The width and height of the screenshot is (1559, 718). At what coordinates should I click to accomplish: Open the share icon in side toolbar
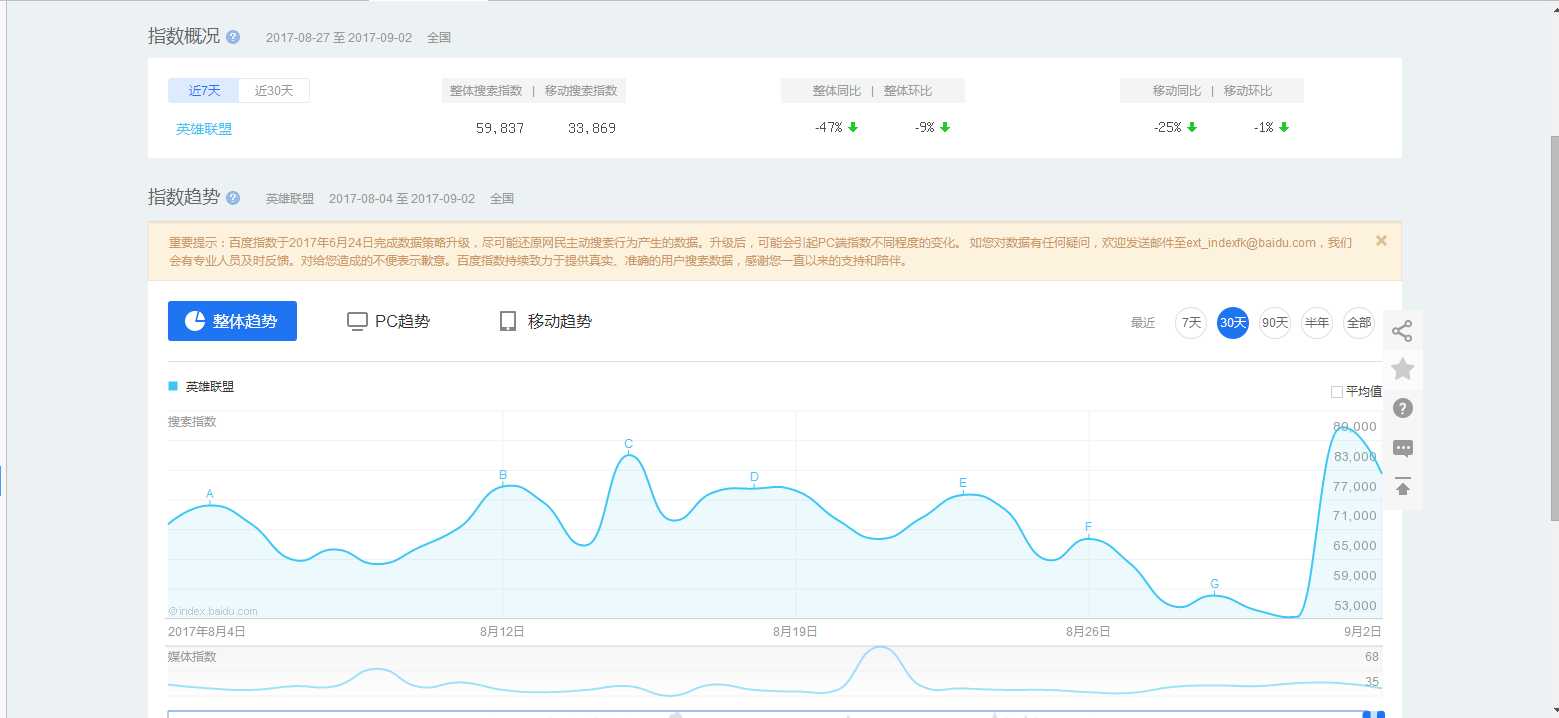[1402, 331]
